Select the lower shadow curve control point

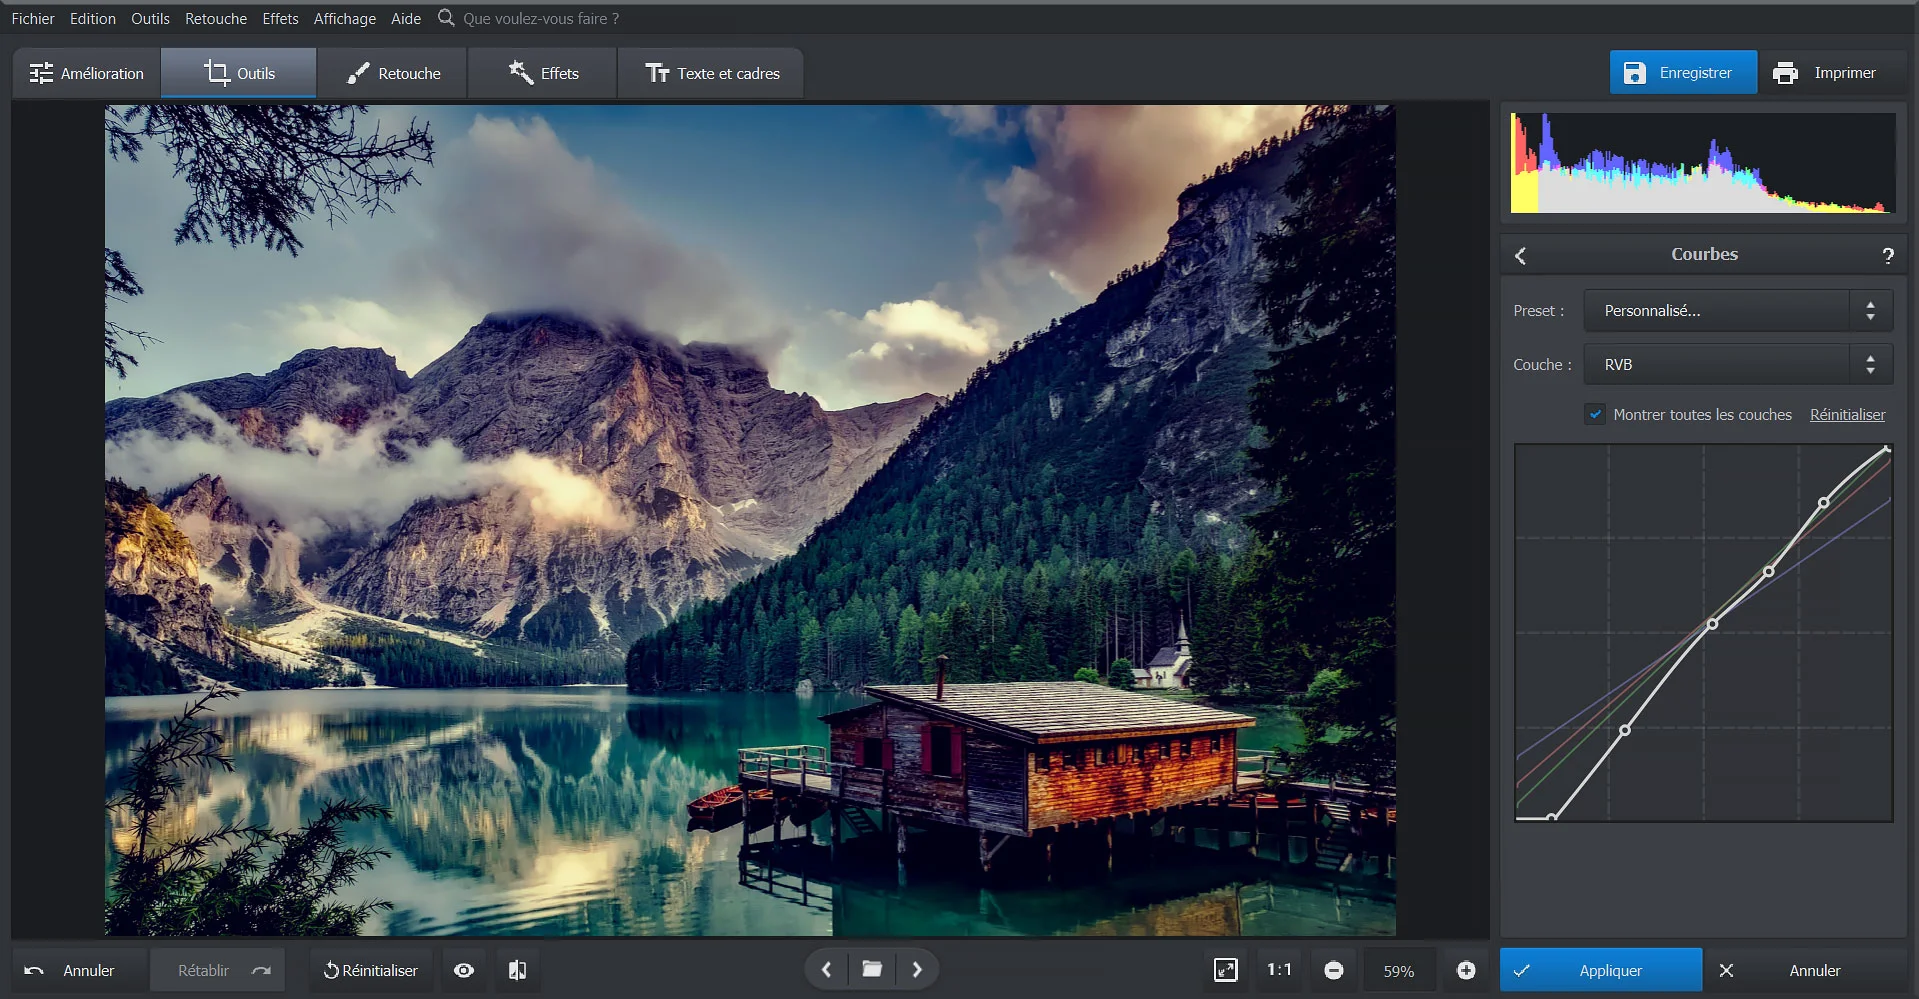pyautogui.click(x=1625, y=730)
